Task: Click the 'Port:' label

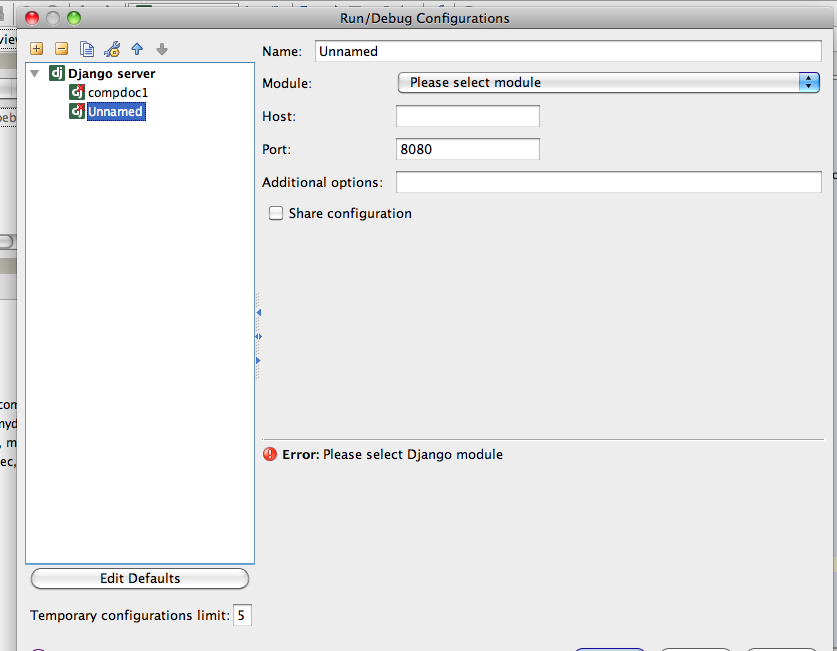Action: click(x=277, y=149)
